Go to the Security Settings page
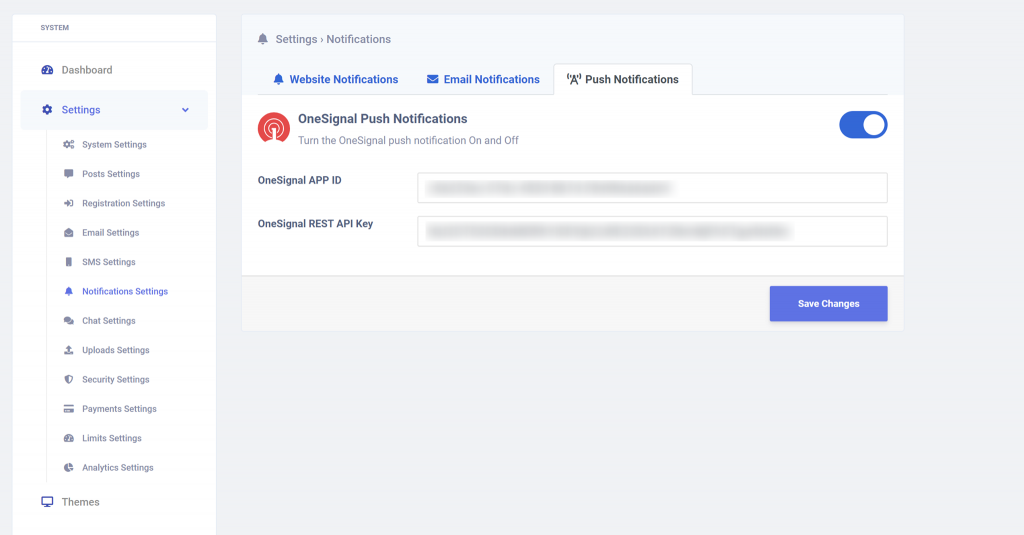 [116, 380]
